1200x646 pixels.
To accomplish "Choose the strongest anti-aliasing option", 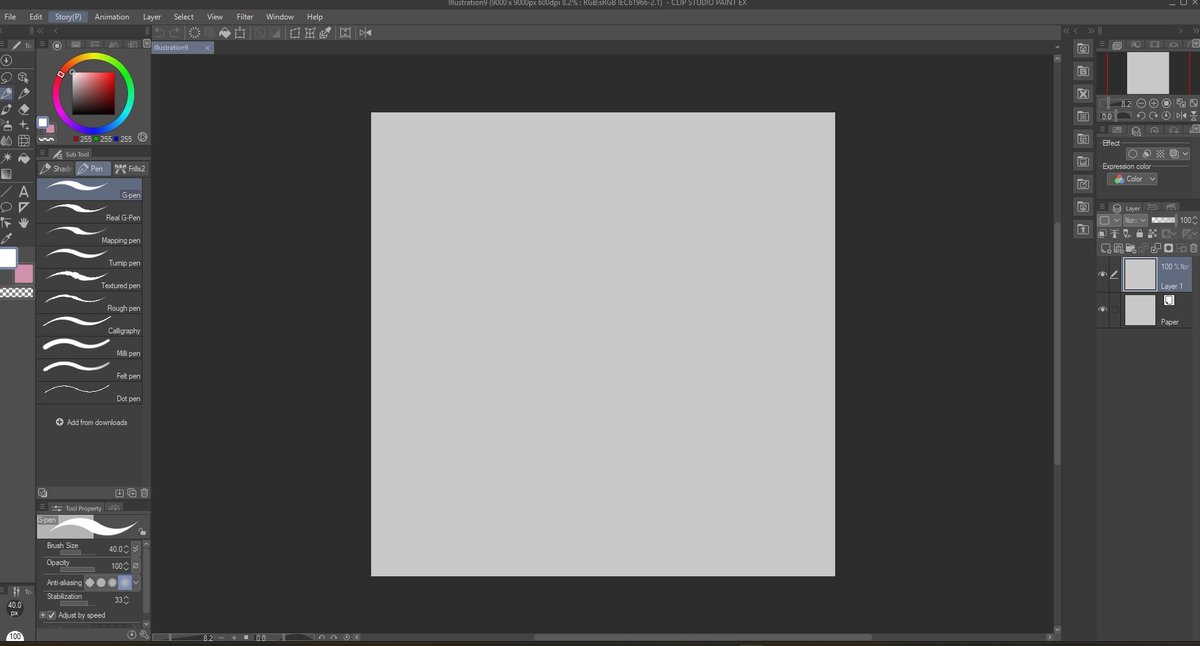I will click(125, 582).
